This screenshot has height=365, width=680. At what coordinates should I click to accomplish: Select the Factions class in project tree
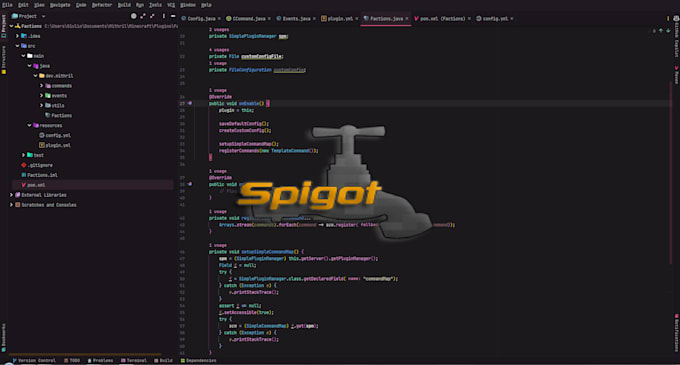58,116
